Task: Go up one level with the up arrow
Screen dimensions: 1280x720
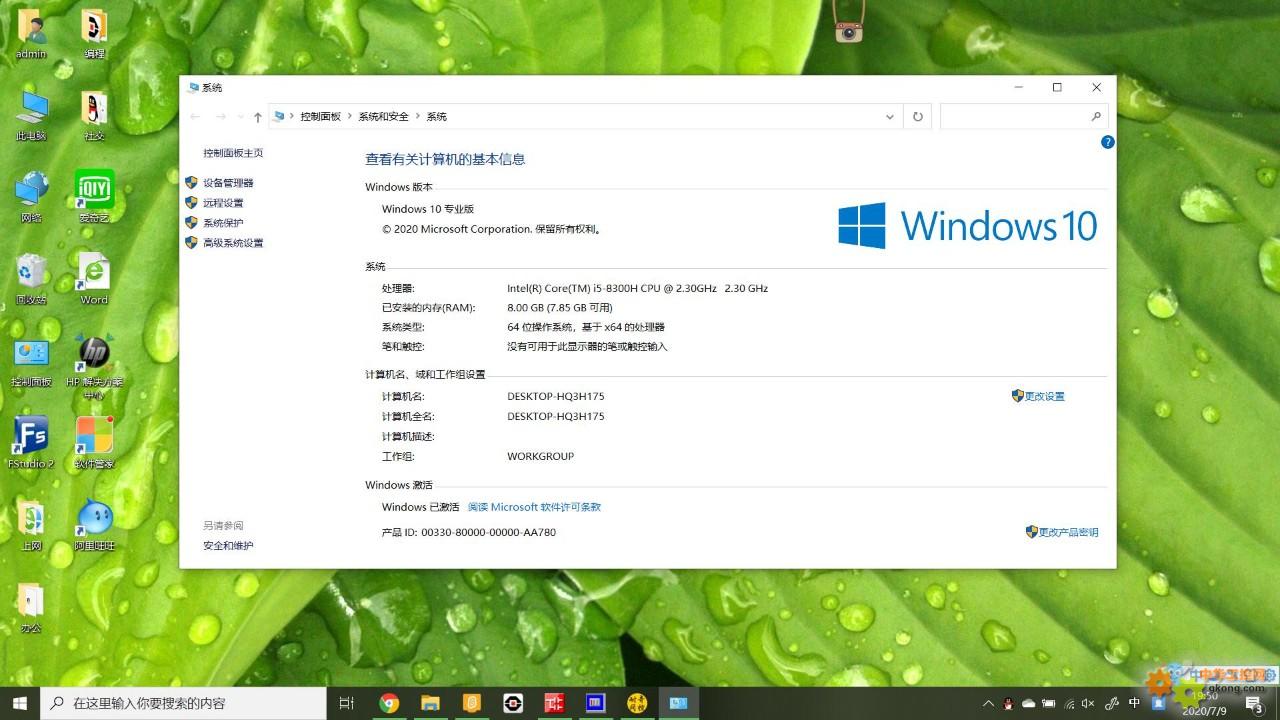Action: 257,117
